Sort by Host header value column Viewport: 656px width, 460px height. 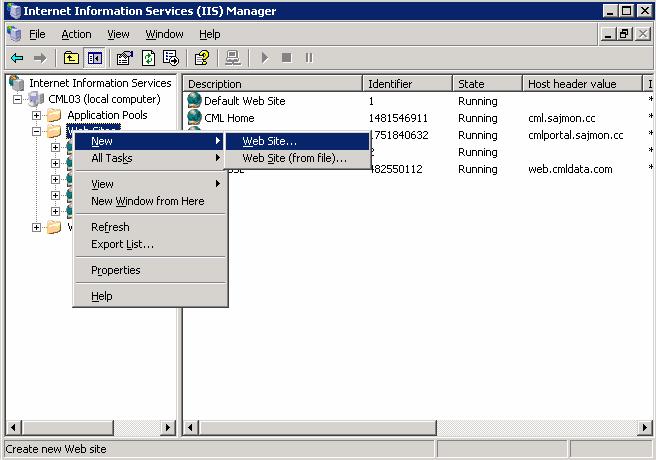(582, 84)
